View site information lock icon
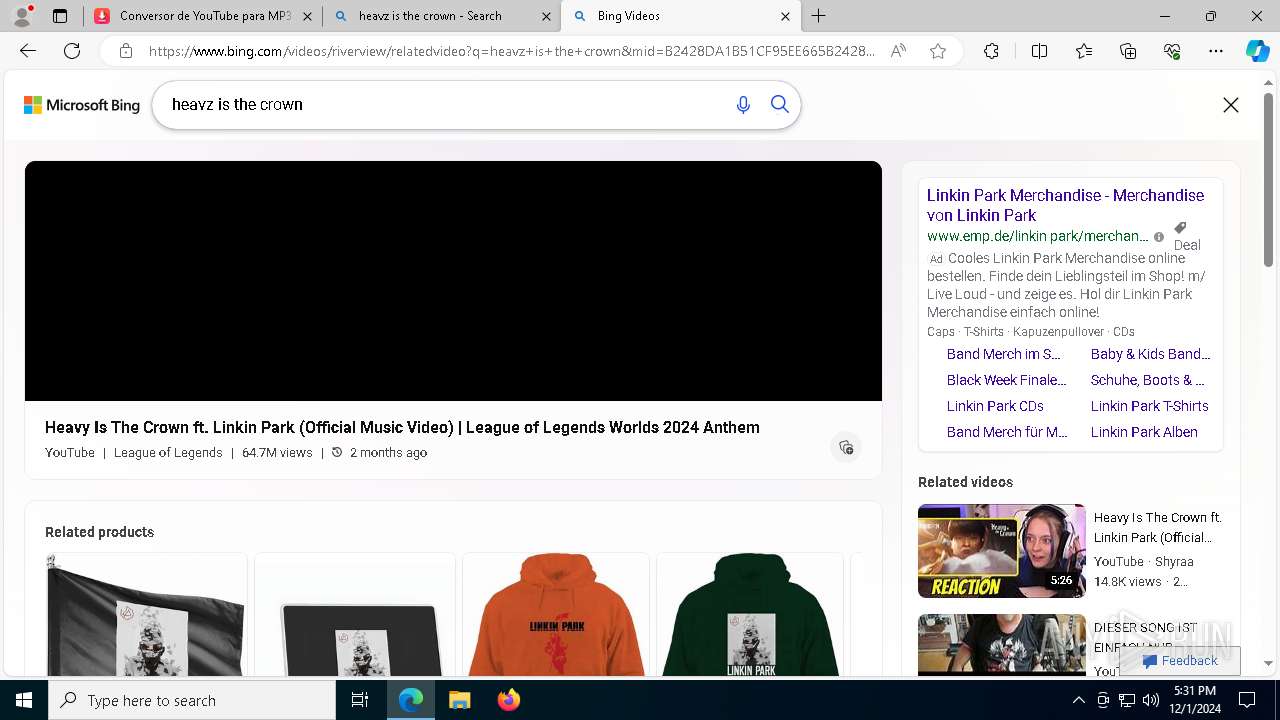The height and width of the screenshot is (720, 1280). click(126, 51)
